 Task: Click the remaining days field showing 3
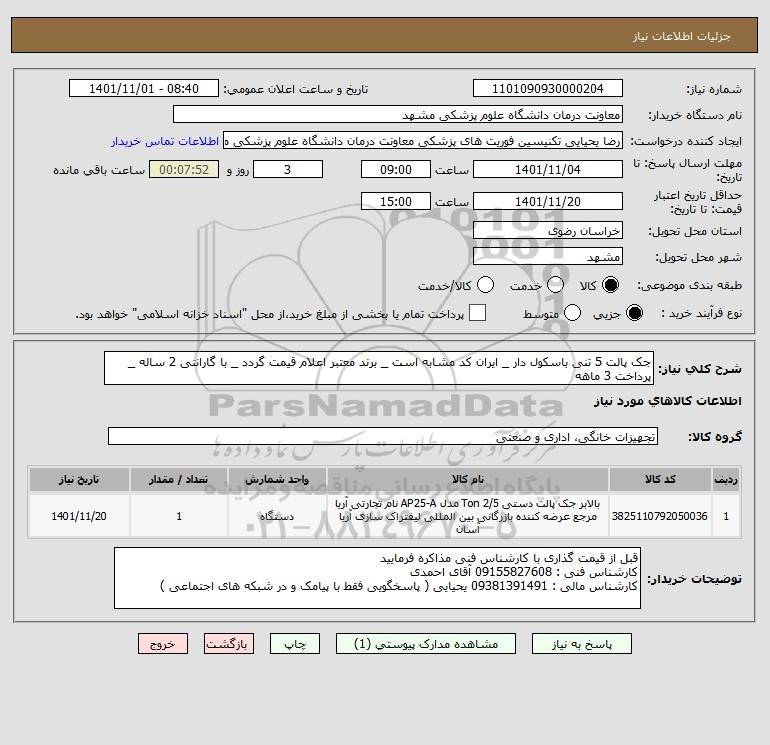(x=288, y=169)
